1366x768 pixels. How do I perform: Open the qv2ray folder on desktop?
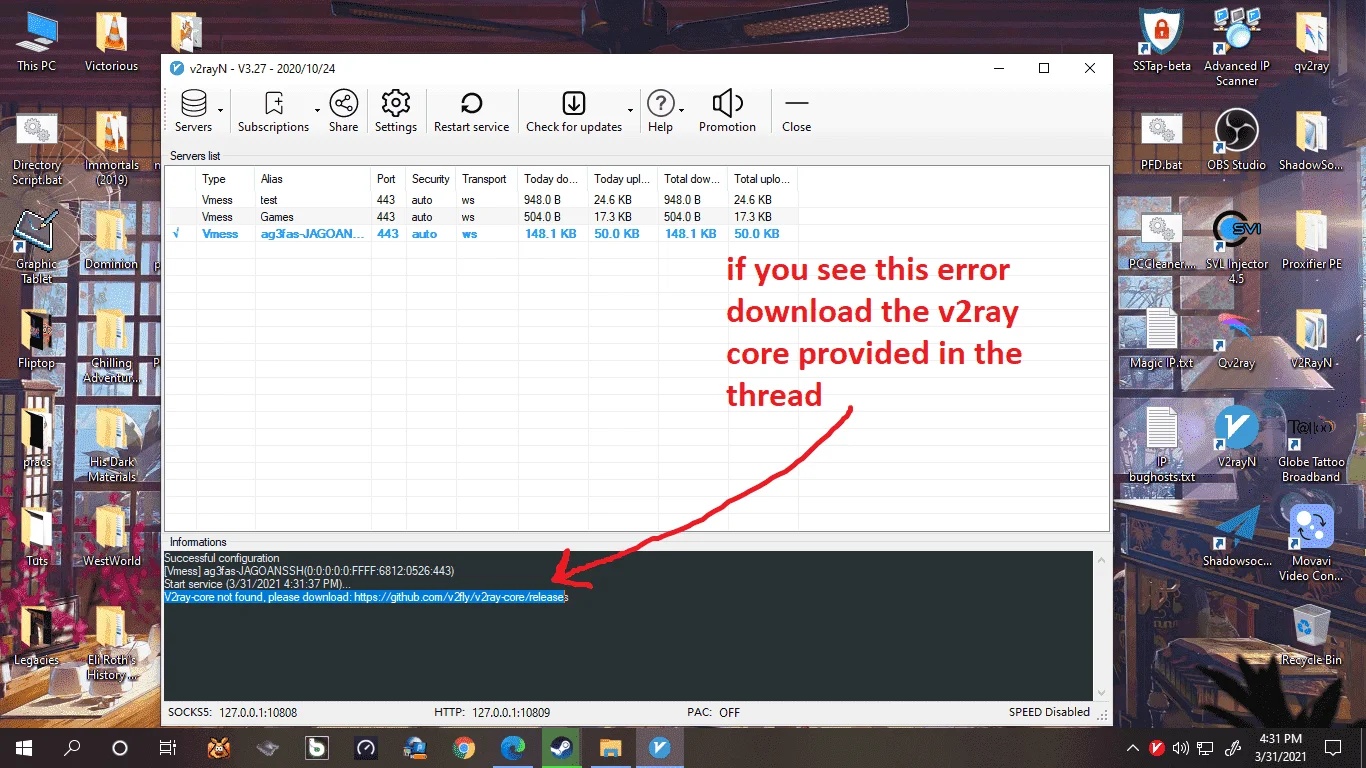click(1311, 43)
